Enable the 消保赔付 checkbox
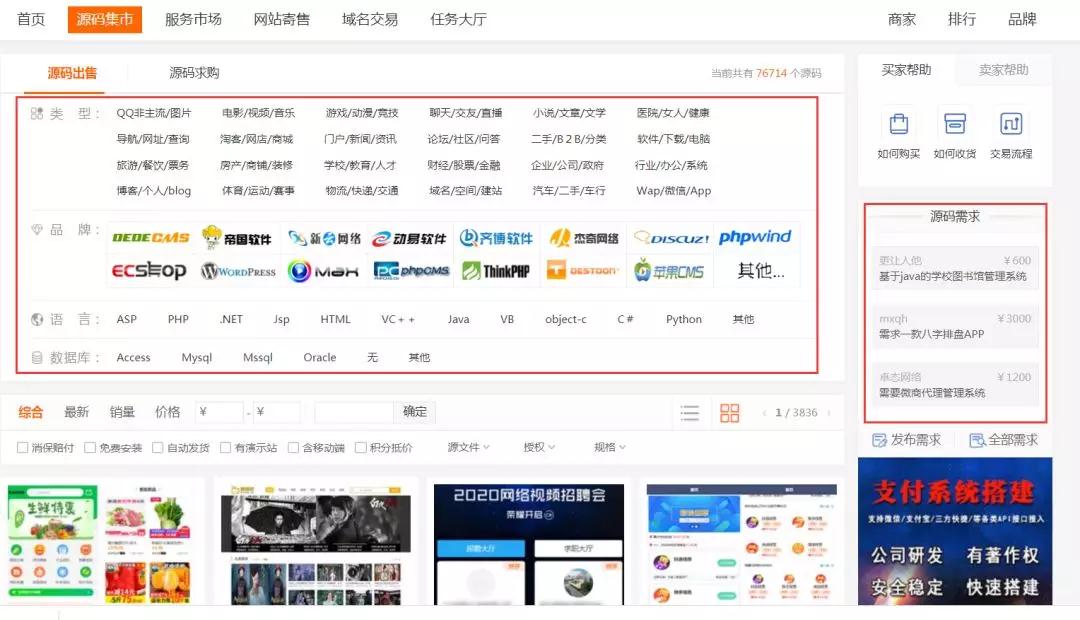The image size is (1080, 620). point(23,448)
